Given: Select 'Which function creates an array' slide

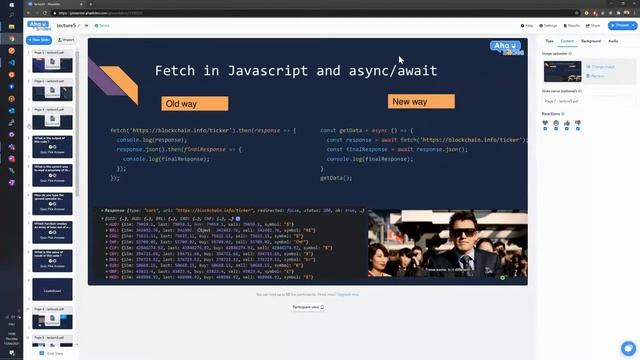Looking at the screenshot, I should point(52,232).
